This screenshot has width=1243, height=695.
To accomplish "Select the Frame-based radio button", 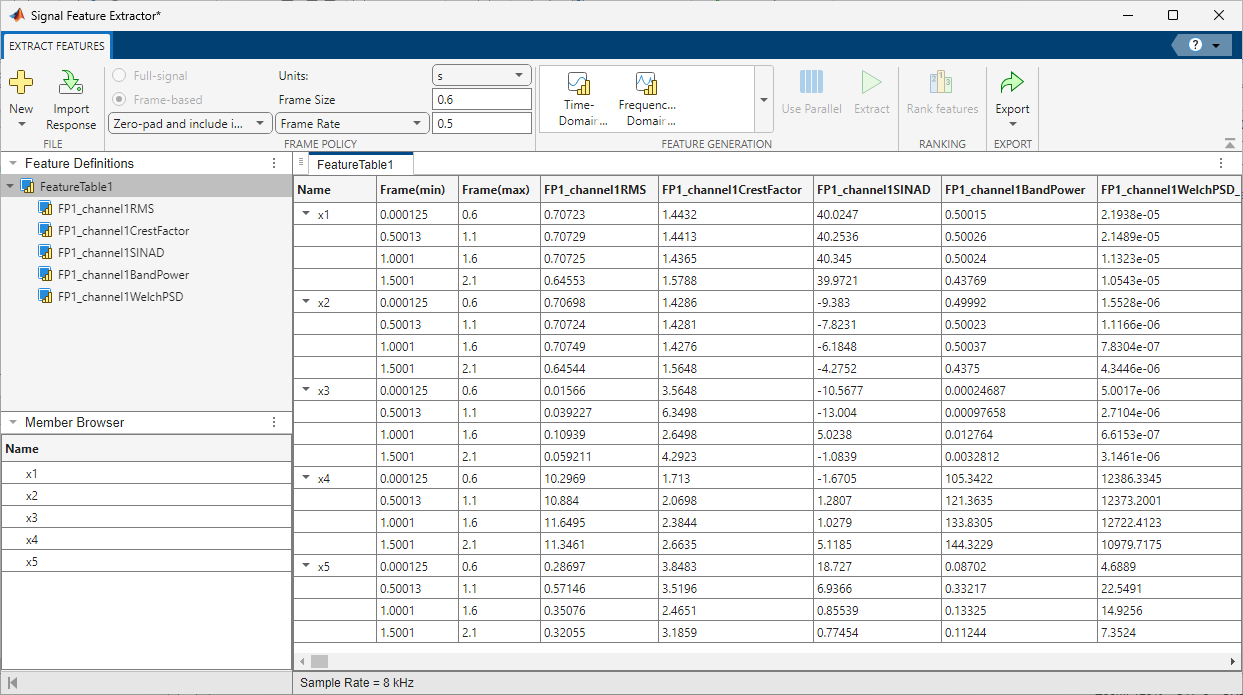I will pos(120,100).
